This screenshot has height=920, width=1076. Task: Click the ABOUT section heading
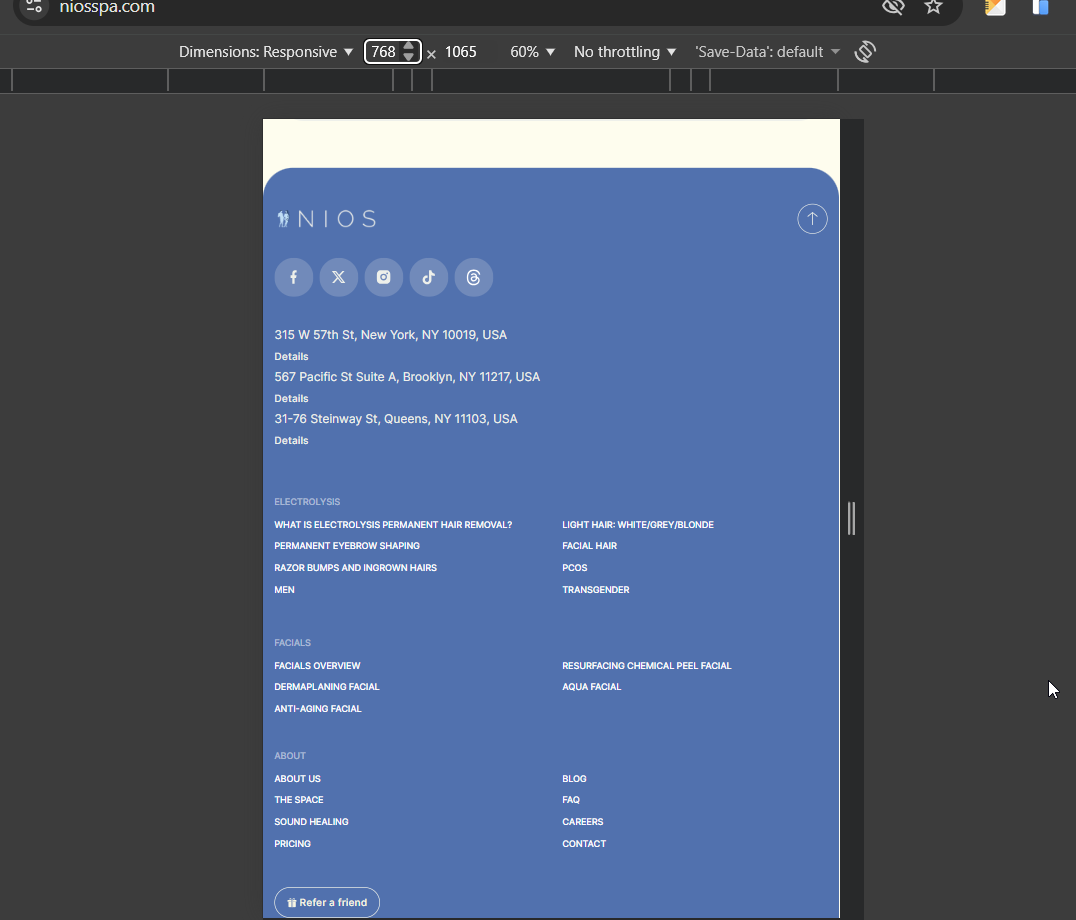pyautogui.click(x=290, y=756)
